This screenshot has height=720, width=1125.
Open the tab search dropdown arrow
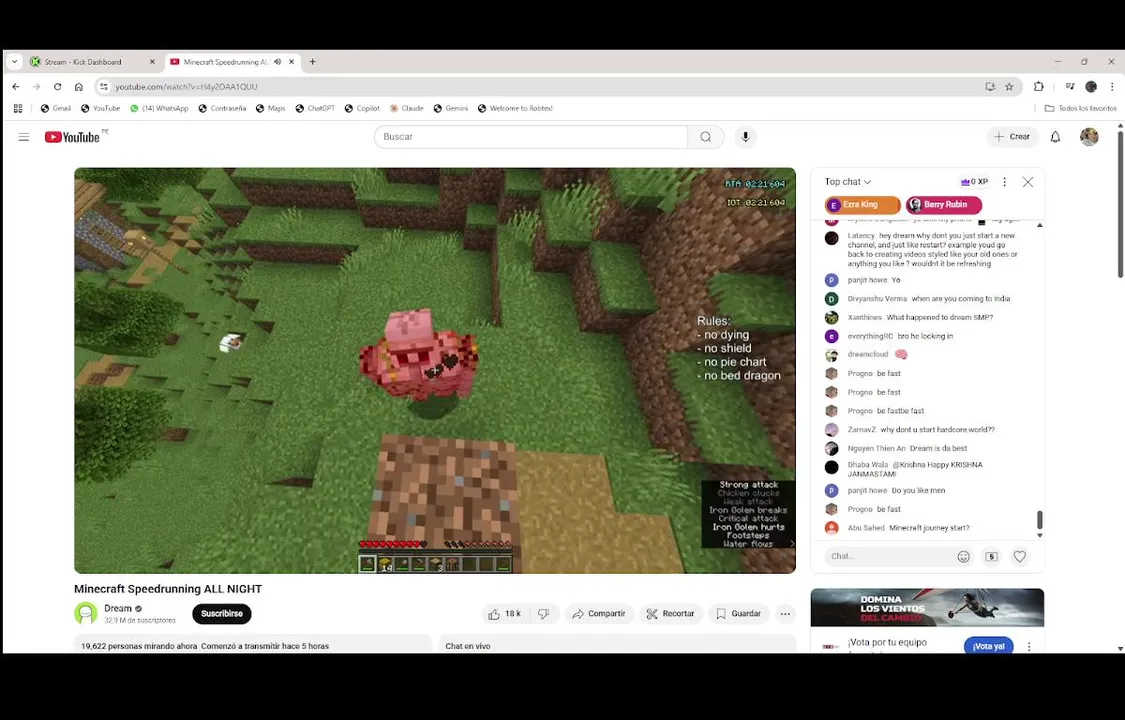(14, 62)
